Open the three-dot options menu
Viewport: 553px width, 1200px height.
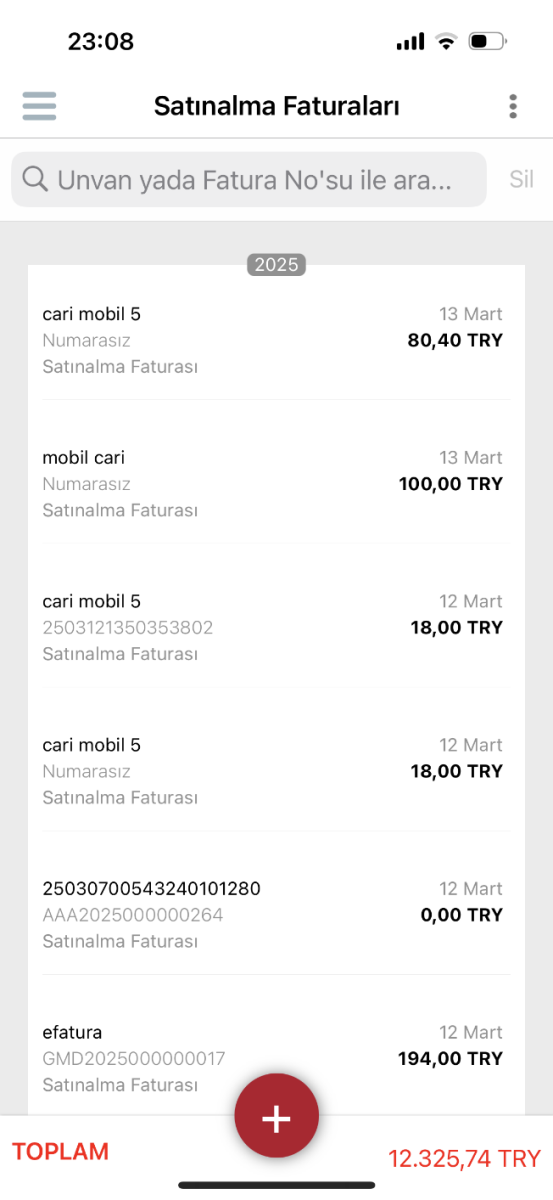[x=513, y=106]
